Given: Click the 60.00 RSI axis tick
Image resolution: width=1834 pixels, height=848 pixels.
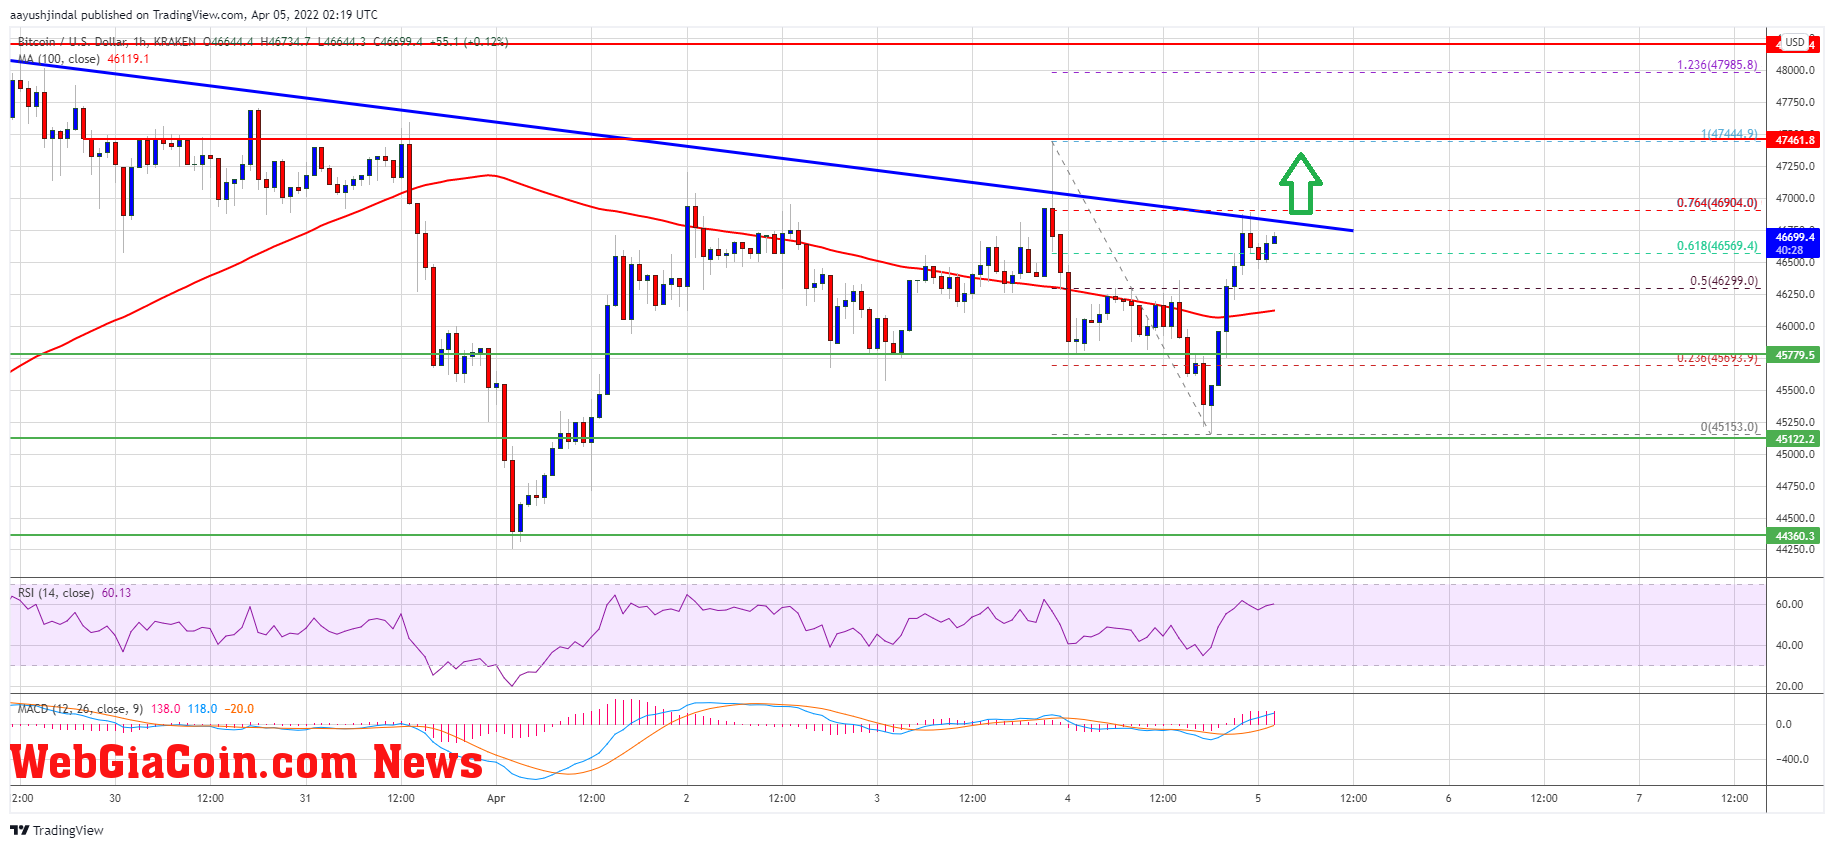Looking at the screenshot, I should (x=1789, y=604).
